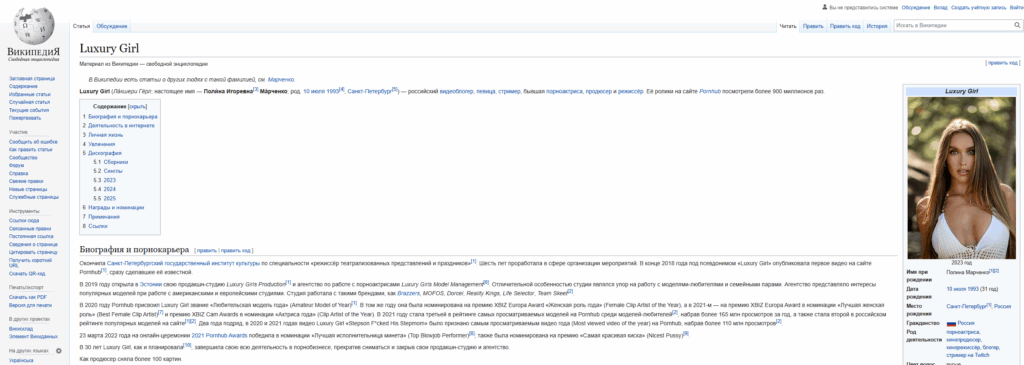Switch to the Обсуждение tab

[x=112, y=26]
